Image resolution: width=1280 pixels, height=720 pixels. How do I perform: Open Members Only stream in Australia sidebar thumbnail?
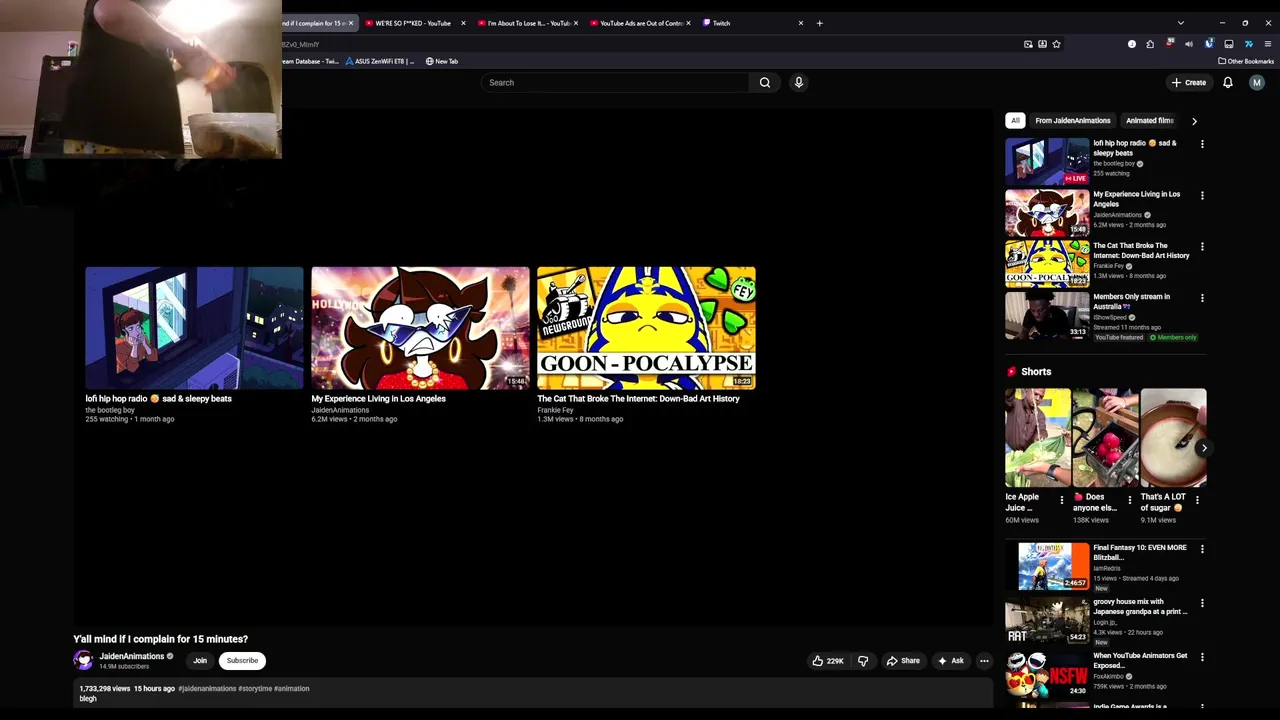pyautogui.click(x=1047, y=315)
